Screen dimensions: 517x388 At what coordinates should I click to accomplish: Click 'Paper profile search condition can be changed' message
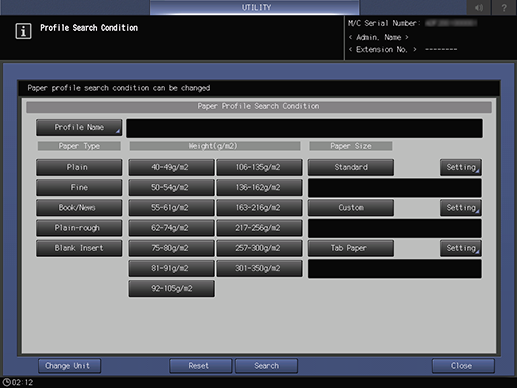tap(119, 88)
